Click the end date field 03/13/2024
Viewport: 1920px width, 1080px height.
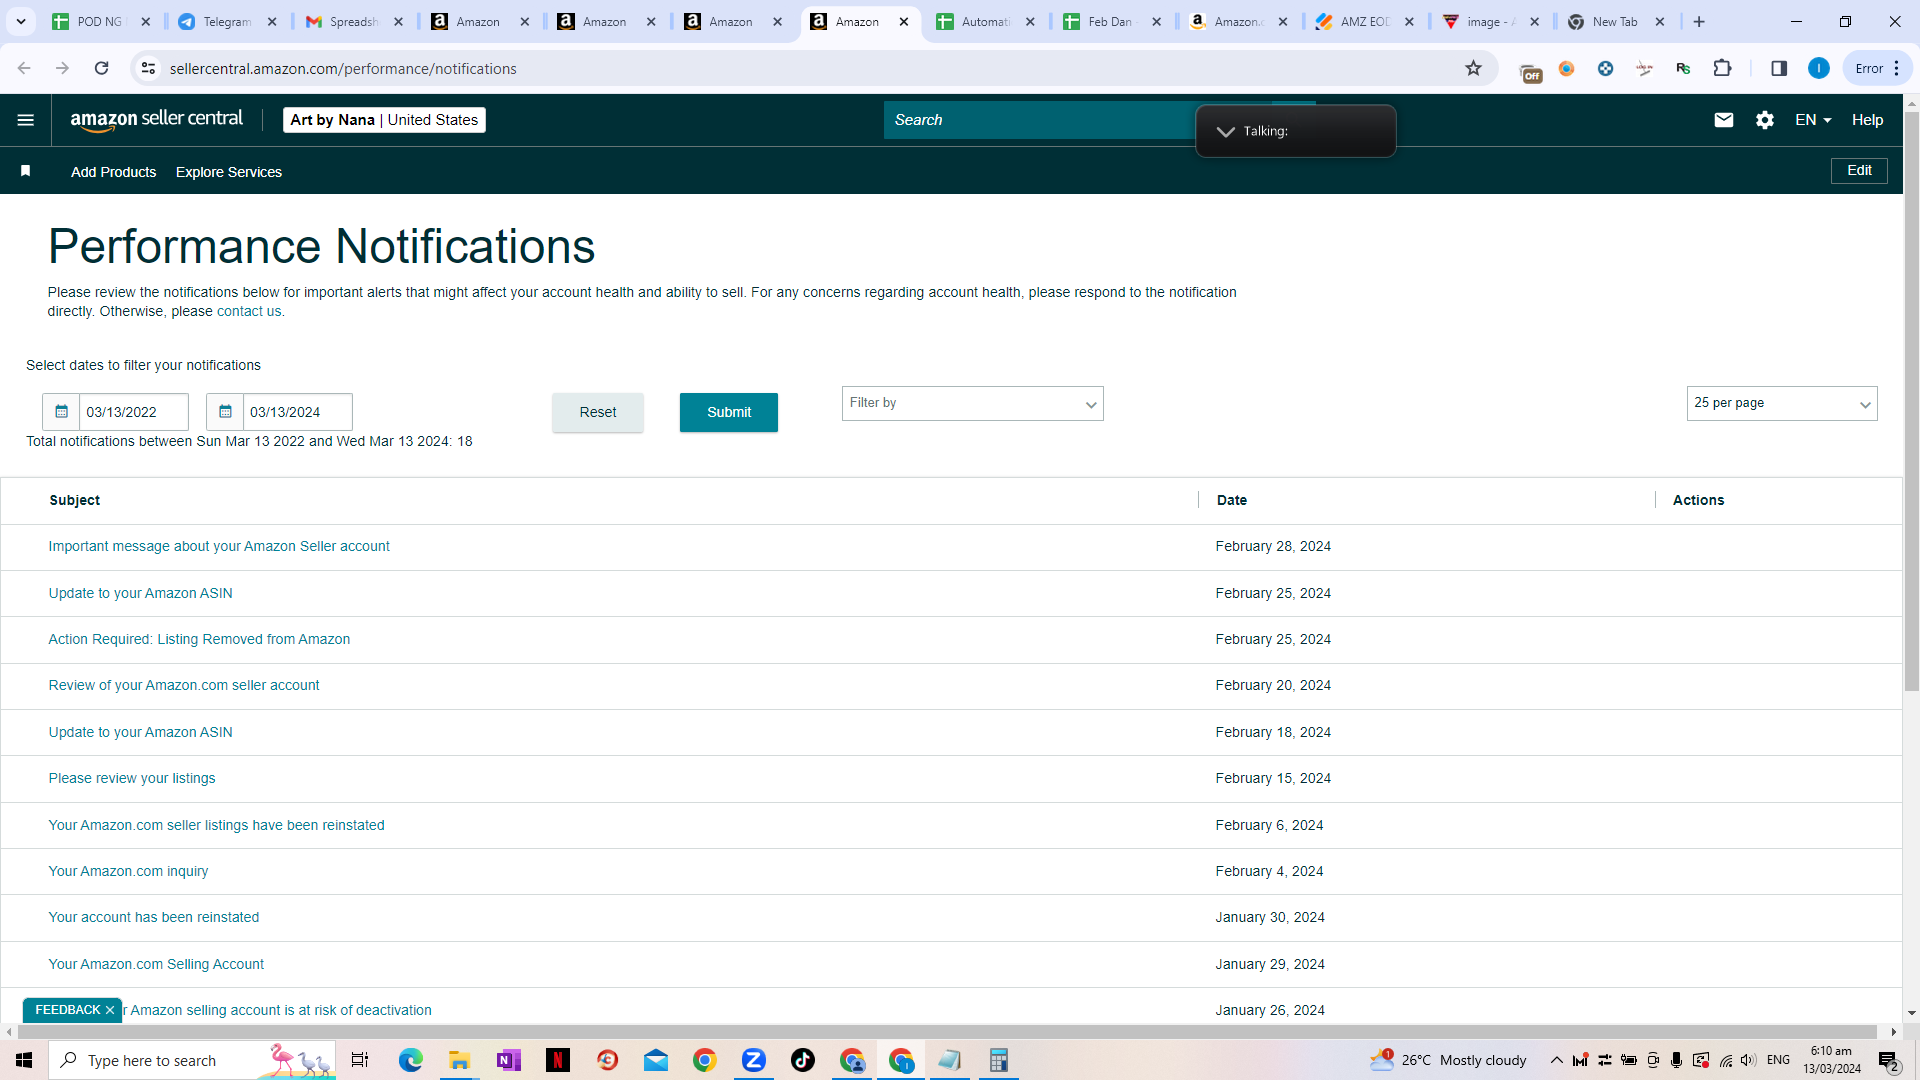tap(298, 412)
